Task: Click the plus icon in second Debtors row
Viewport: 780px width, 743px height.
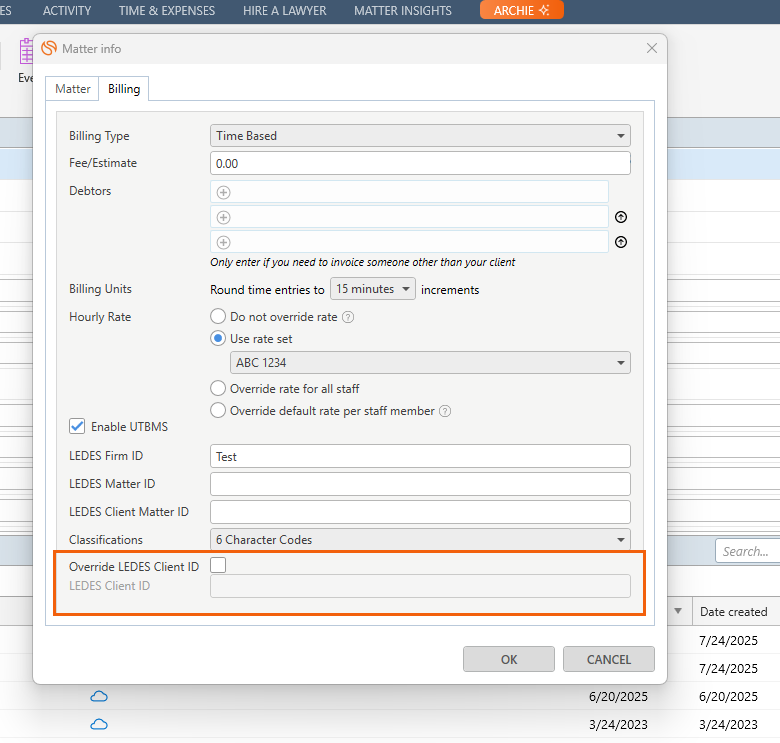Action: pyautogui.click(x=223, y=217)
